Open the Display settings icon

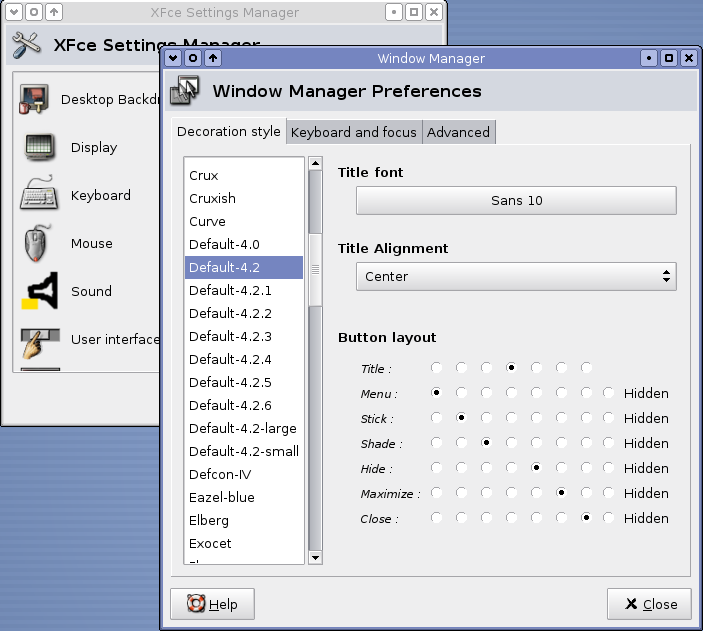point(40,148)
